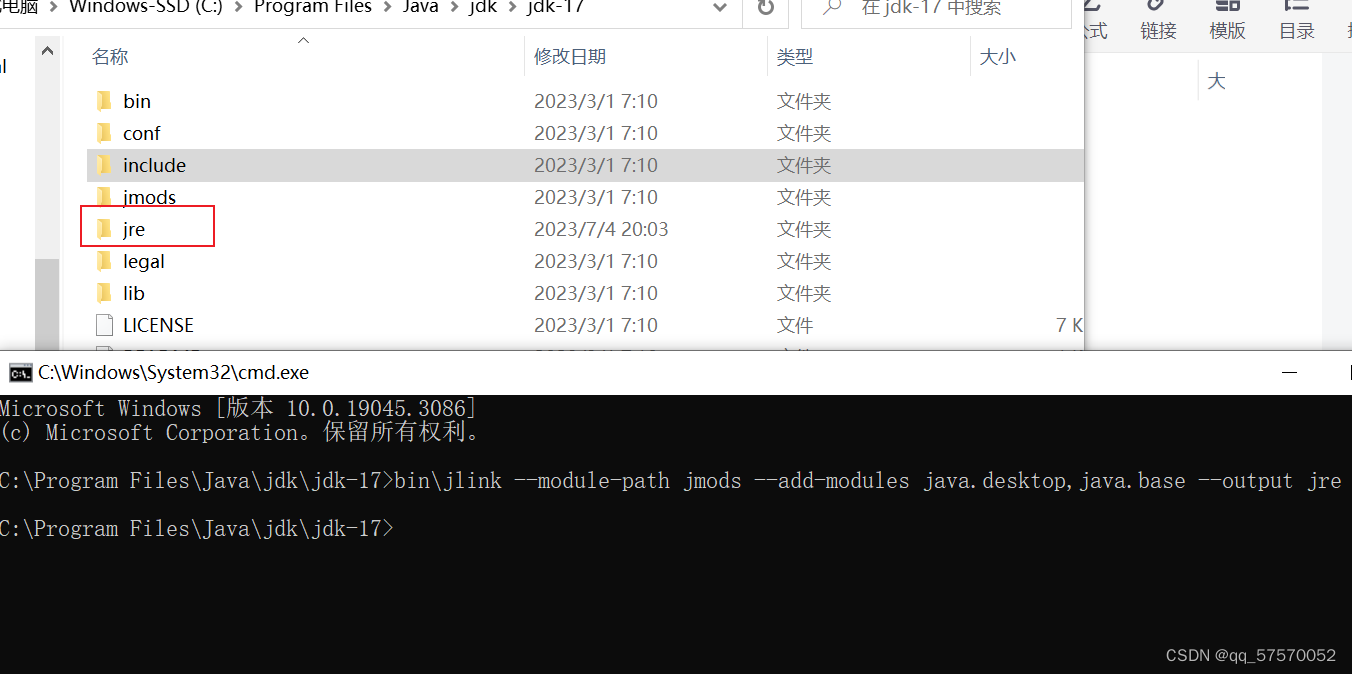Open the jre folder highlighted in red

point(137,228)
